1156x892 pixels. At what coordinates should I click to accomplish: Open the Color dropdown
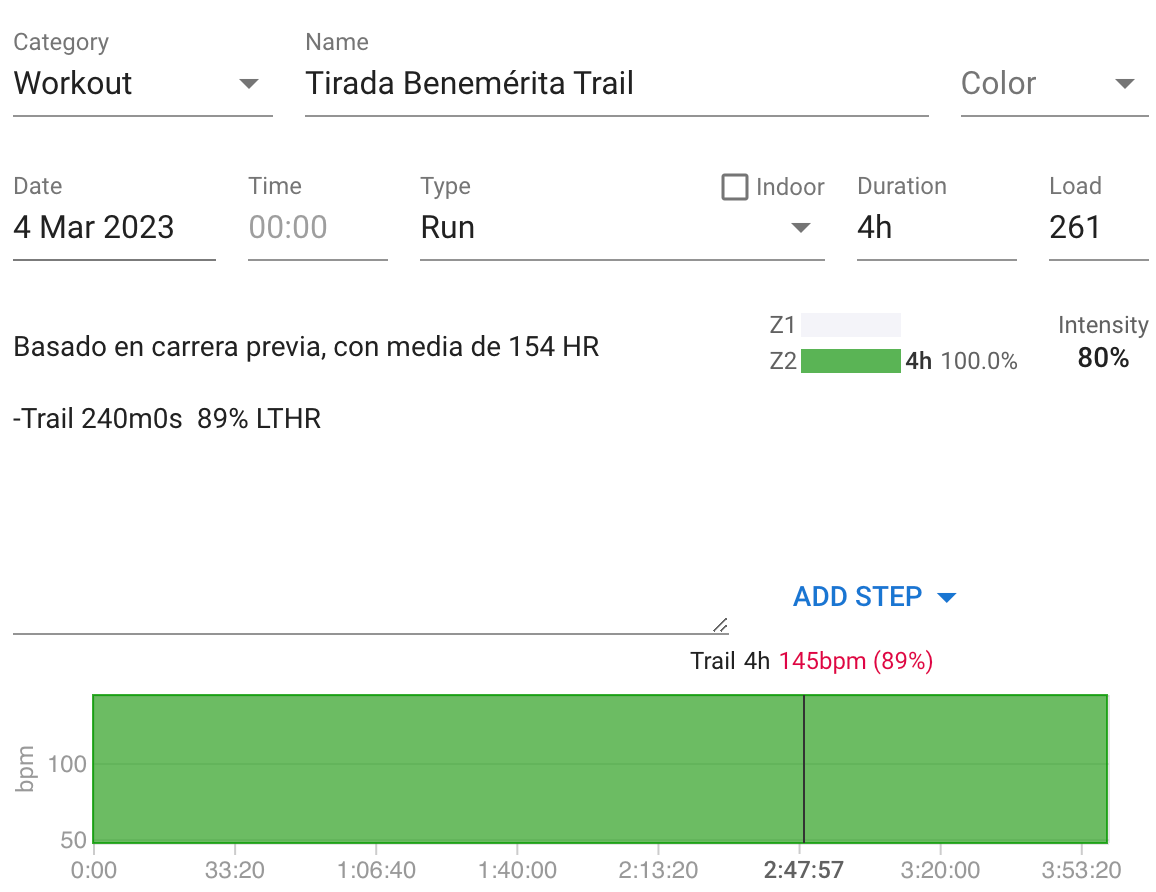coord(1054,83)
